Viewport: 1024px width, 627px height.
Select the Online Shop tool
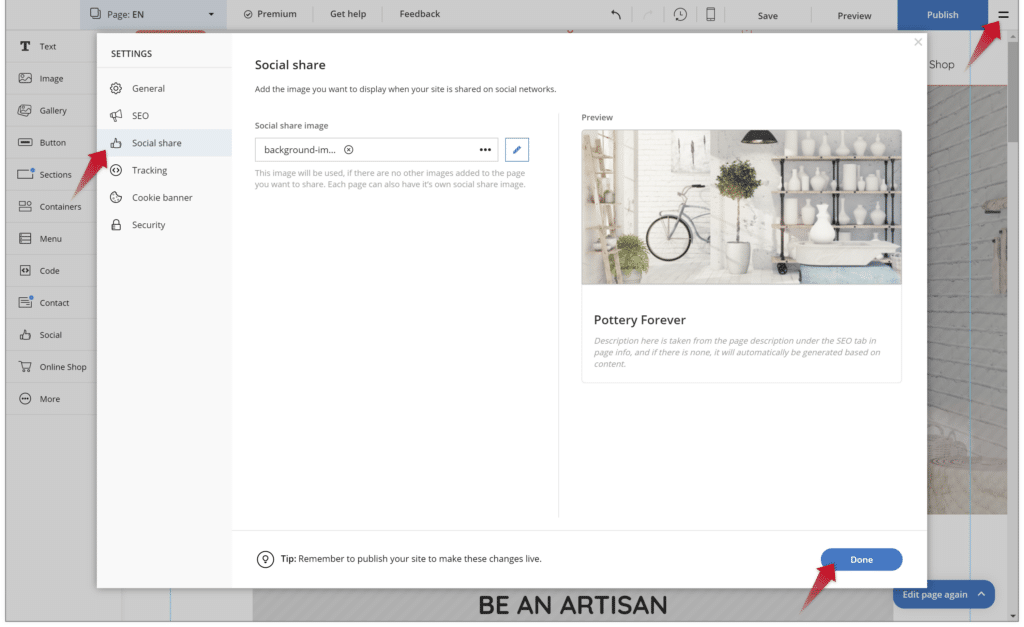pyautogui.click(x=62, y=367)
